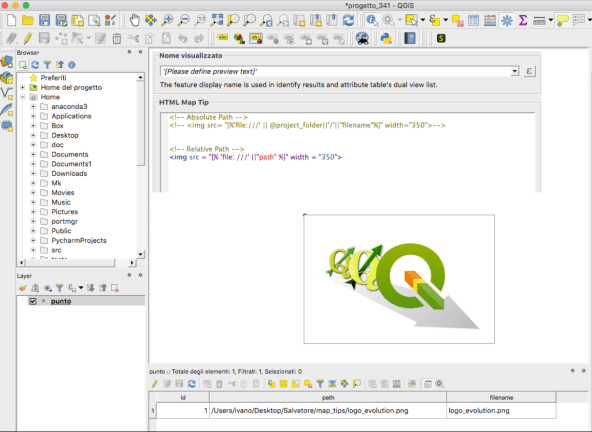Click the Zoom In magnifier tool

pos(167,20)
